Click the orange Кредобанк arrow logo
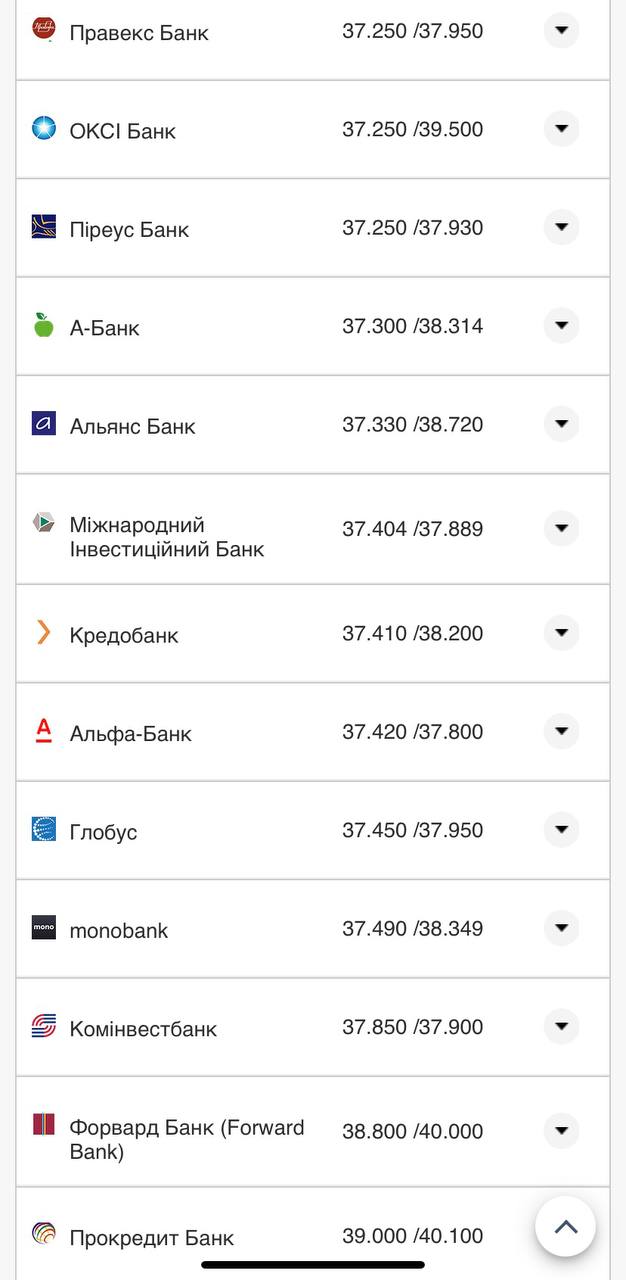 click(42, 632)
